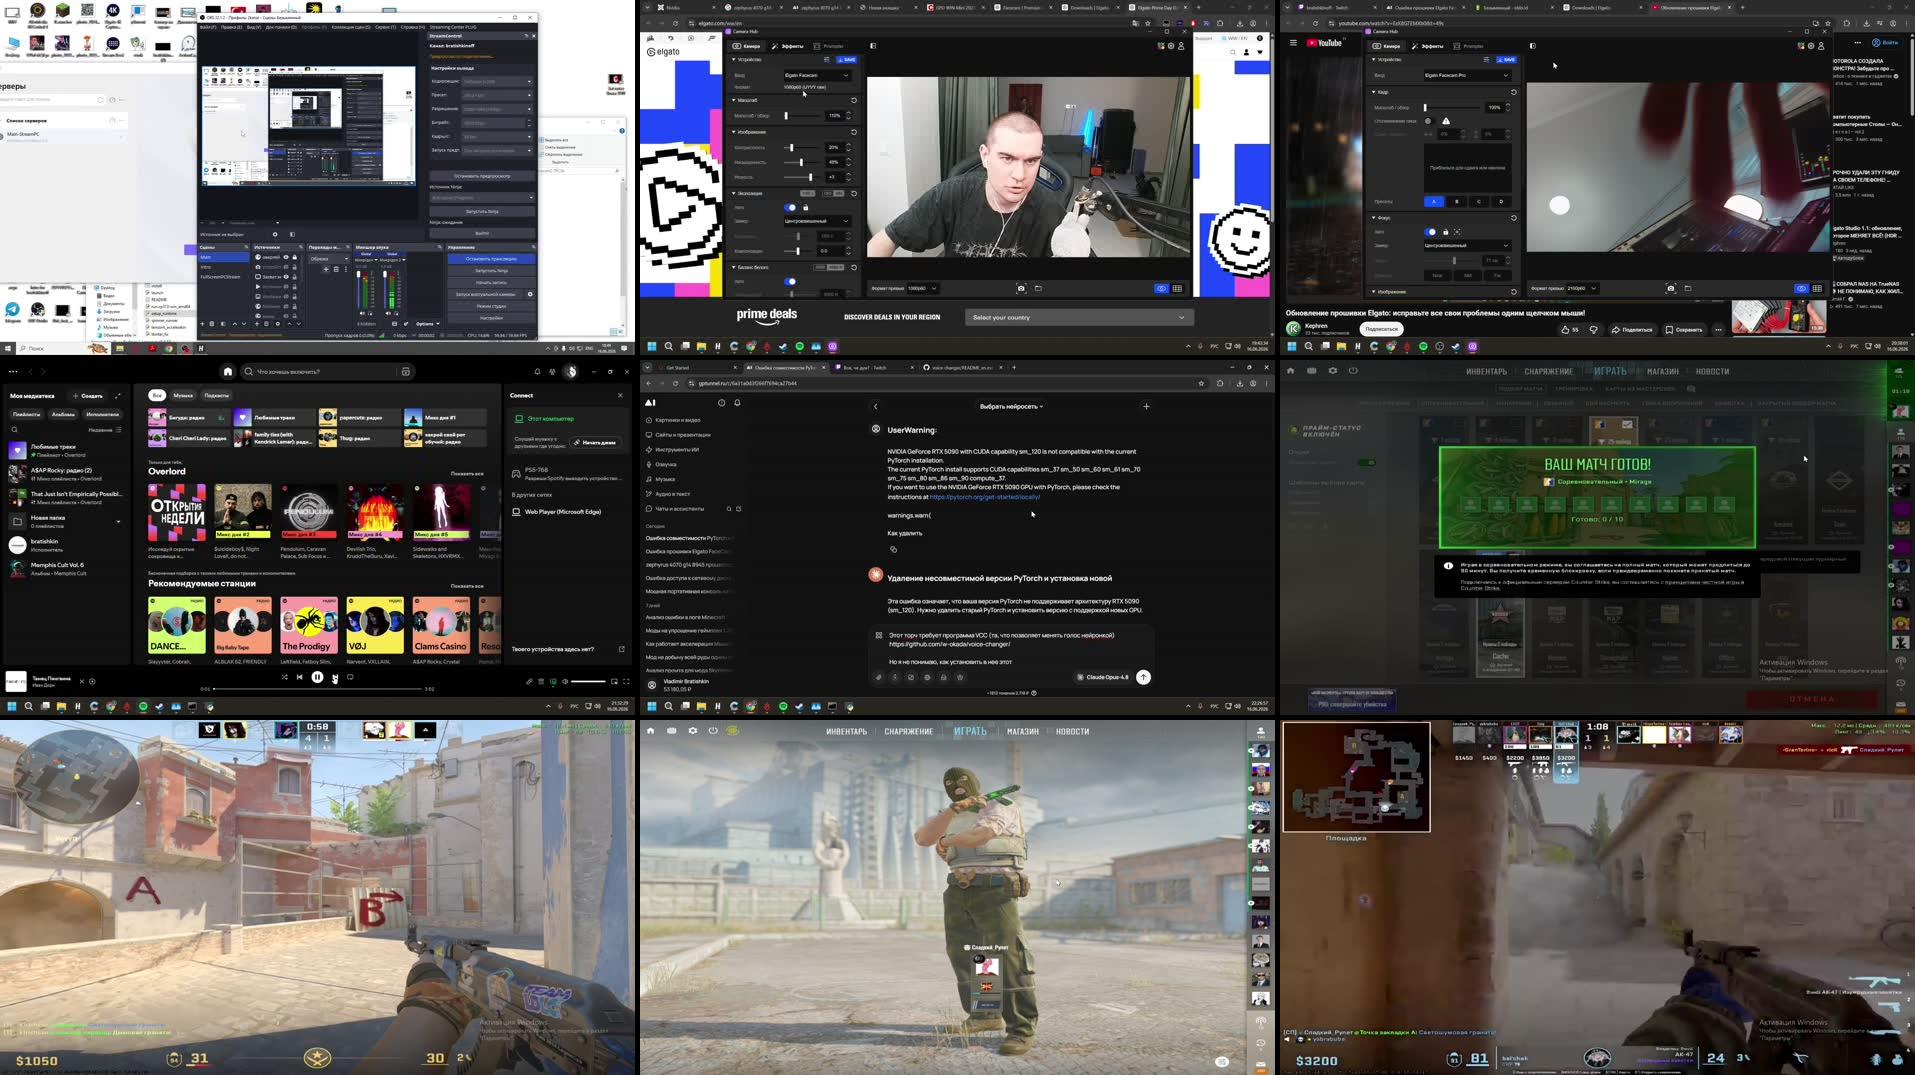Select preset A in Facecam Pro Camera Hub

pyautogui.click(x=1433, y=201)
